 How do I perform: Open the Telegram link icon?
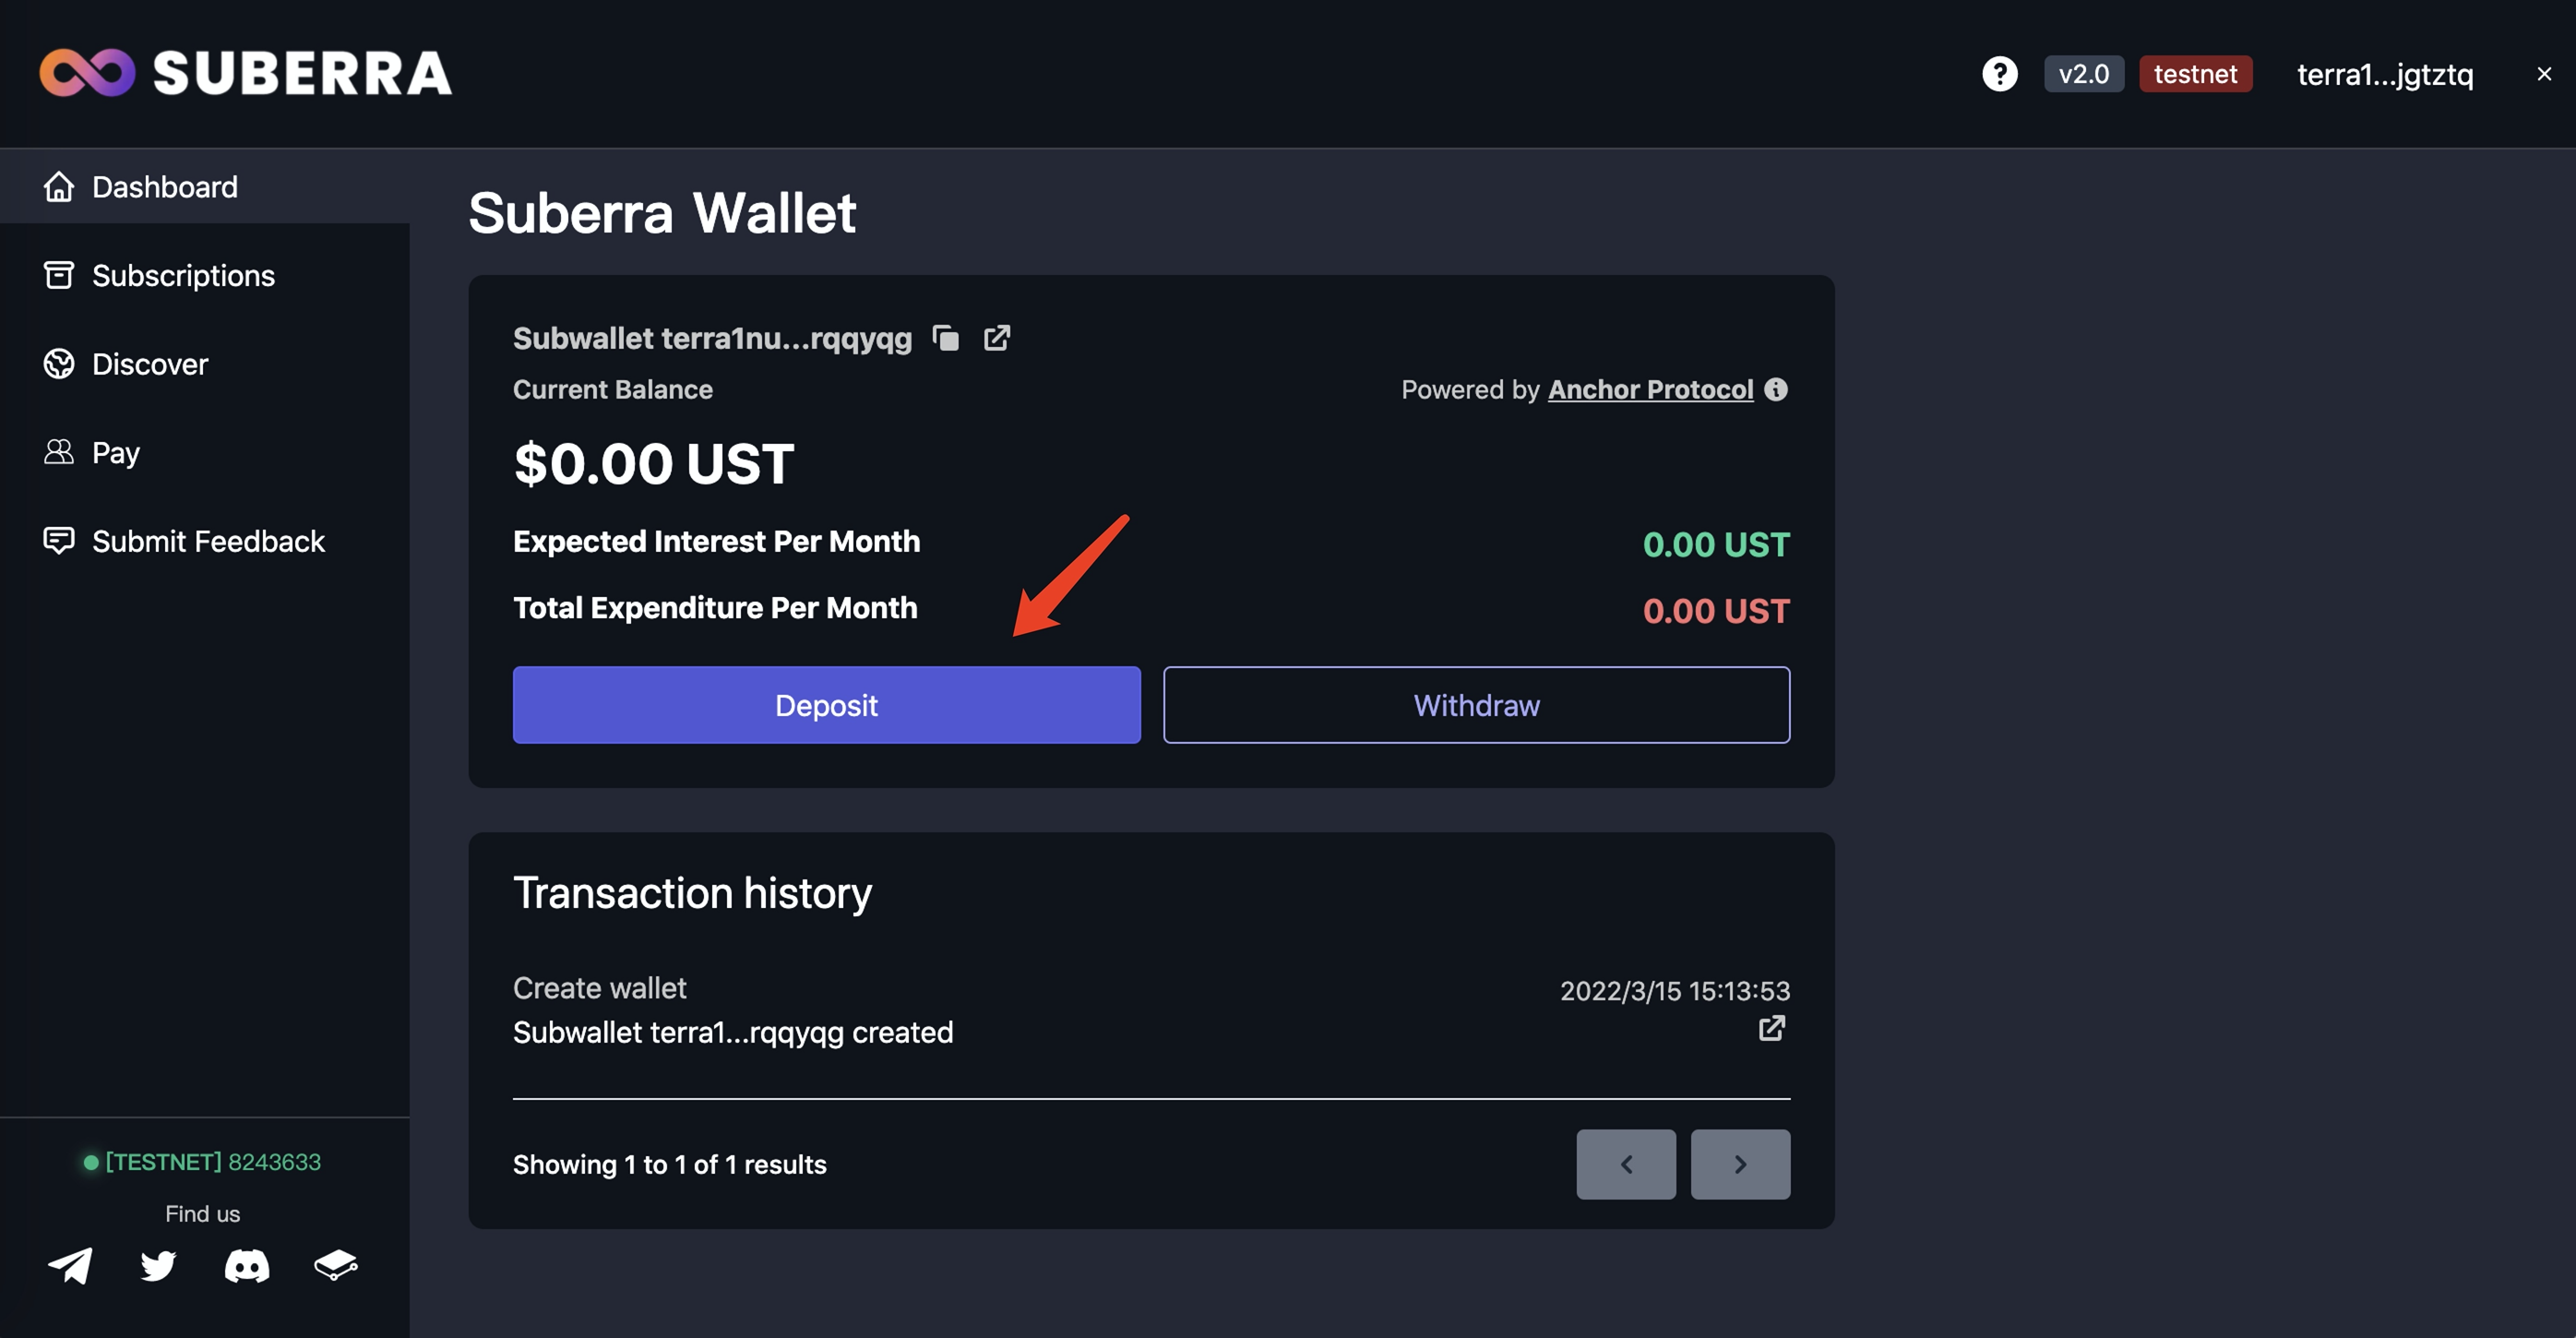pos(70,1265)
